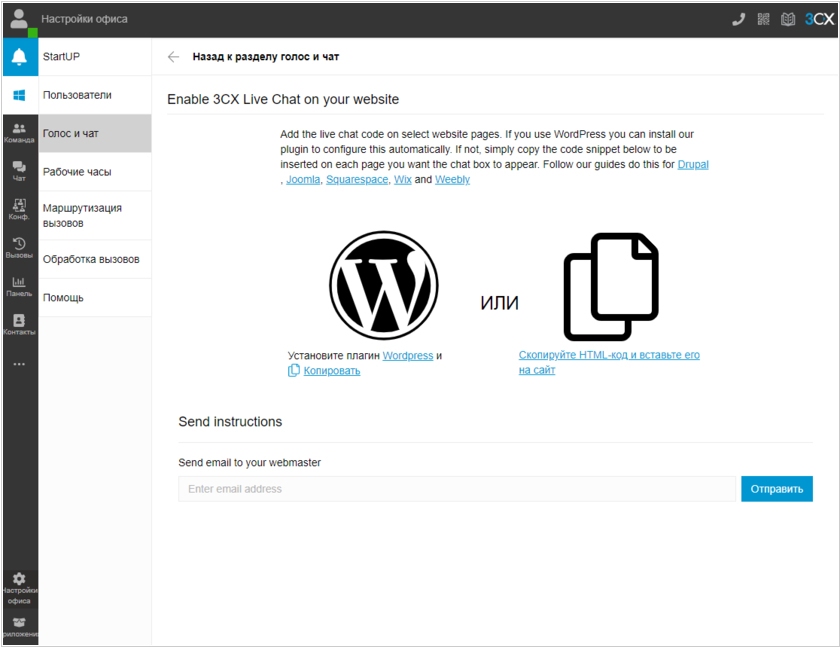Click Скопируйте HTML-код link

[609, 362]
